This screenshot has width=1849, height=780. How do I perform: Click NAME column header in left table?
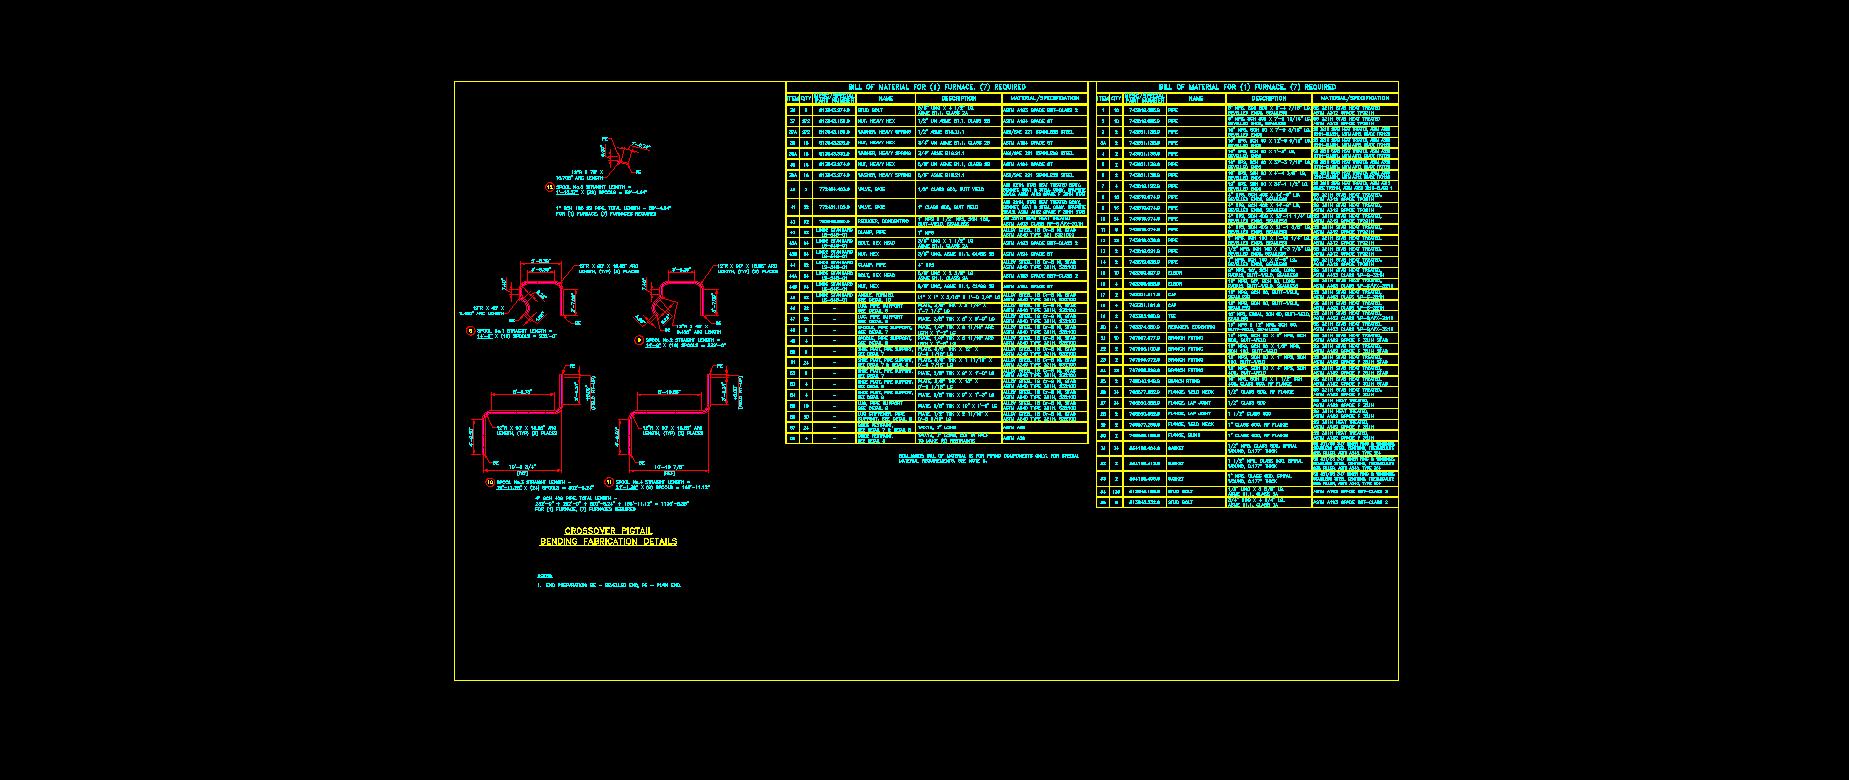click(885, 98)
